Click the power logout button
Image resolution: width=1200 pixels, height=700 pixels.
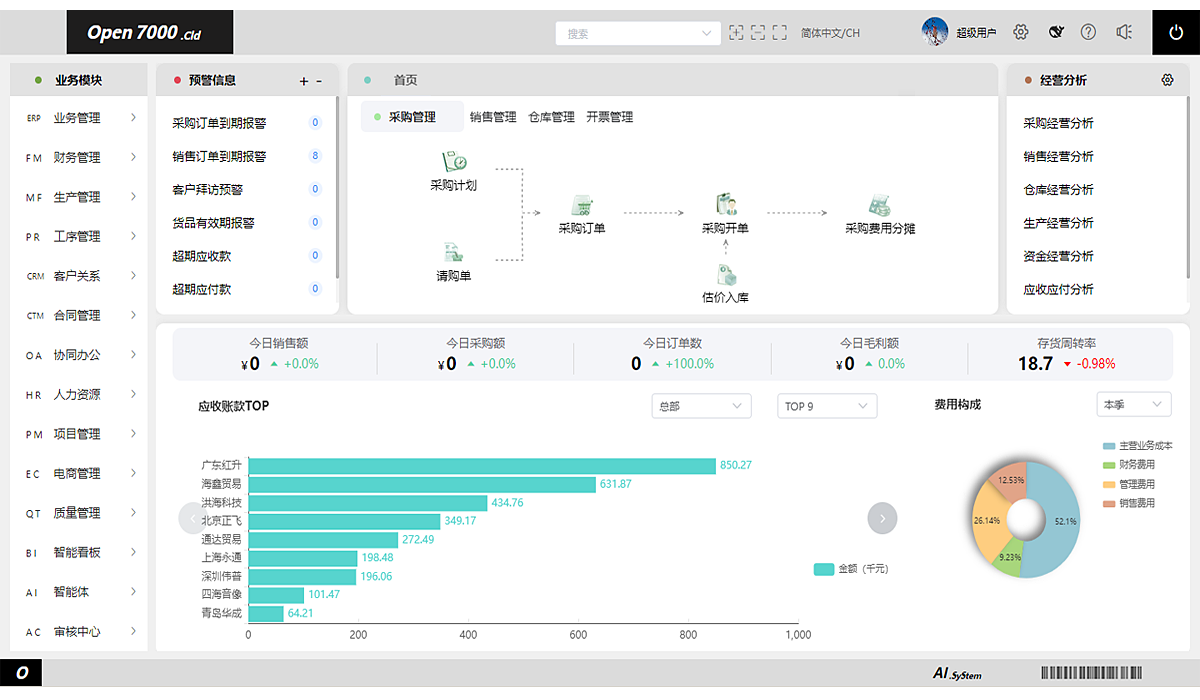[x=1176, y=33]
